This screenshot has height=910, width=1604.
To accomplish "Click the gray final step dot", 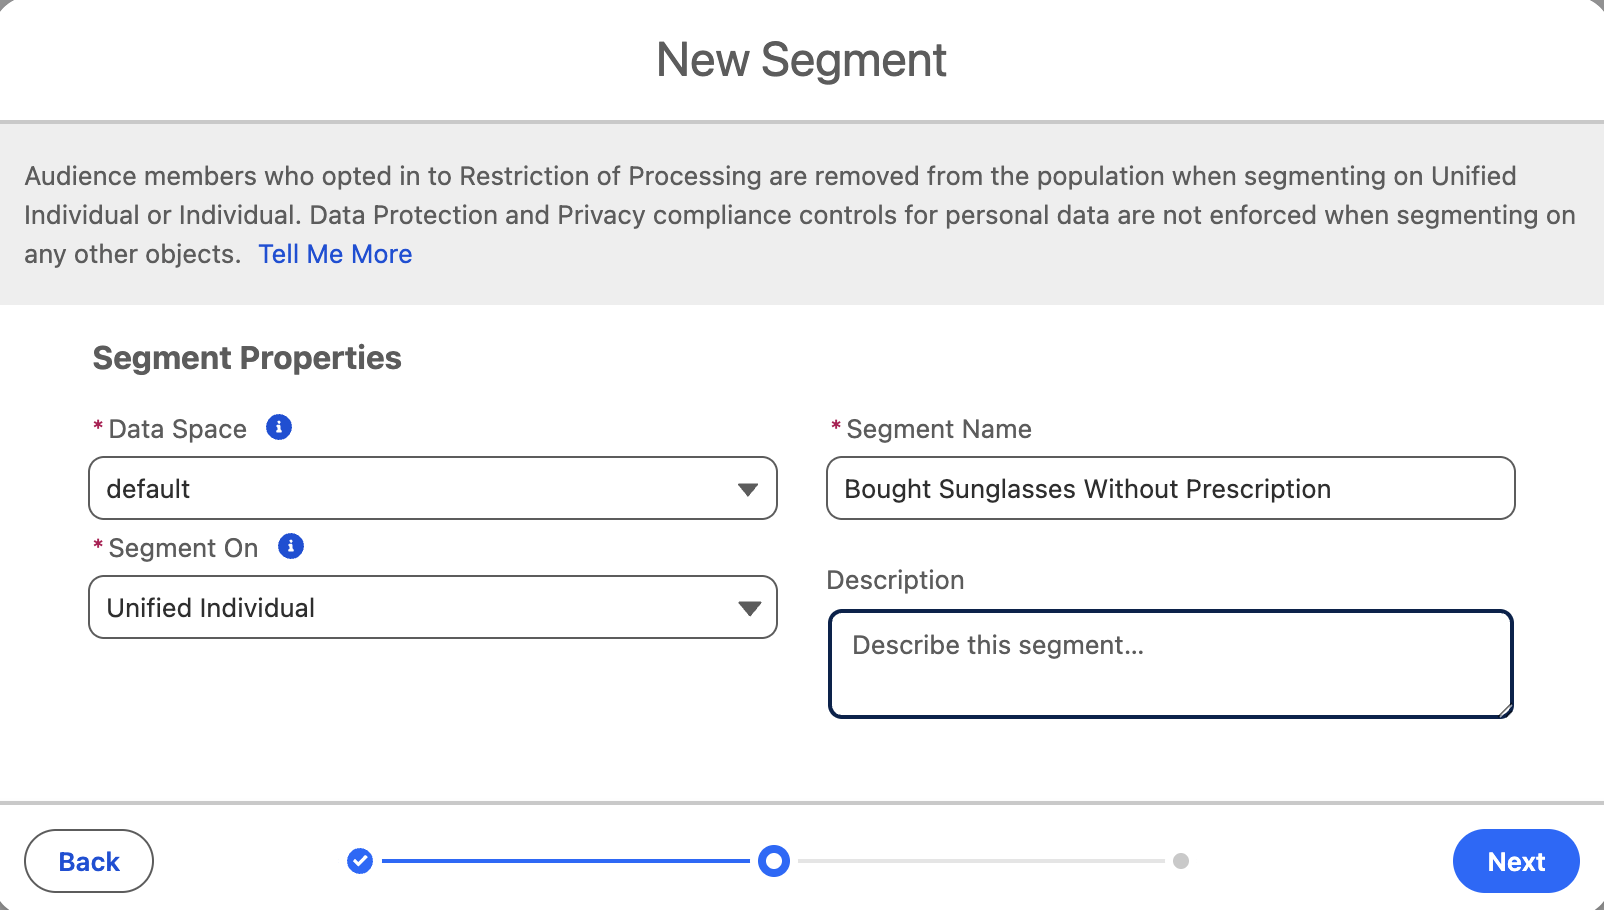I will (x=1181, y=861).
